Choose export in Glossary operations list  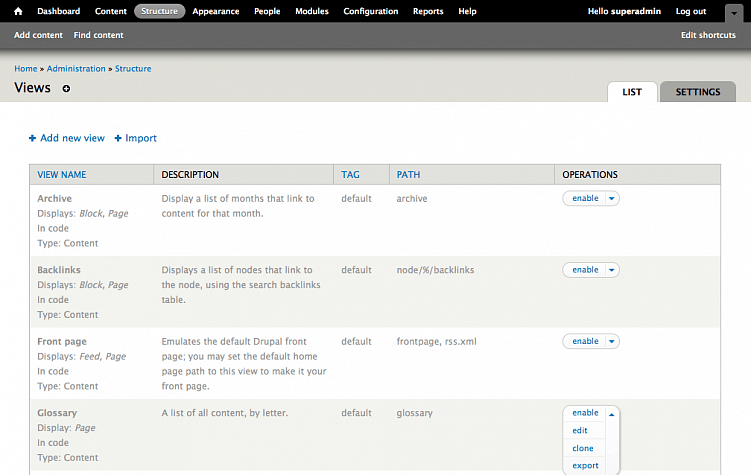(x=585, y=465)
